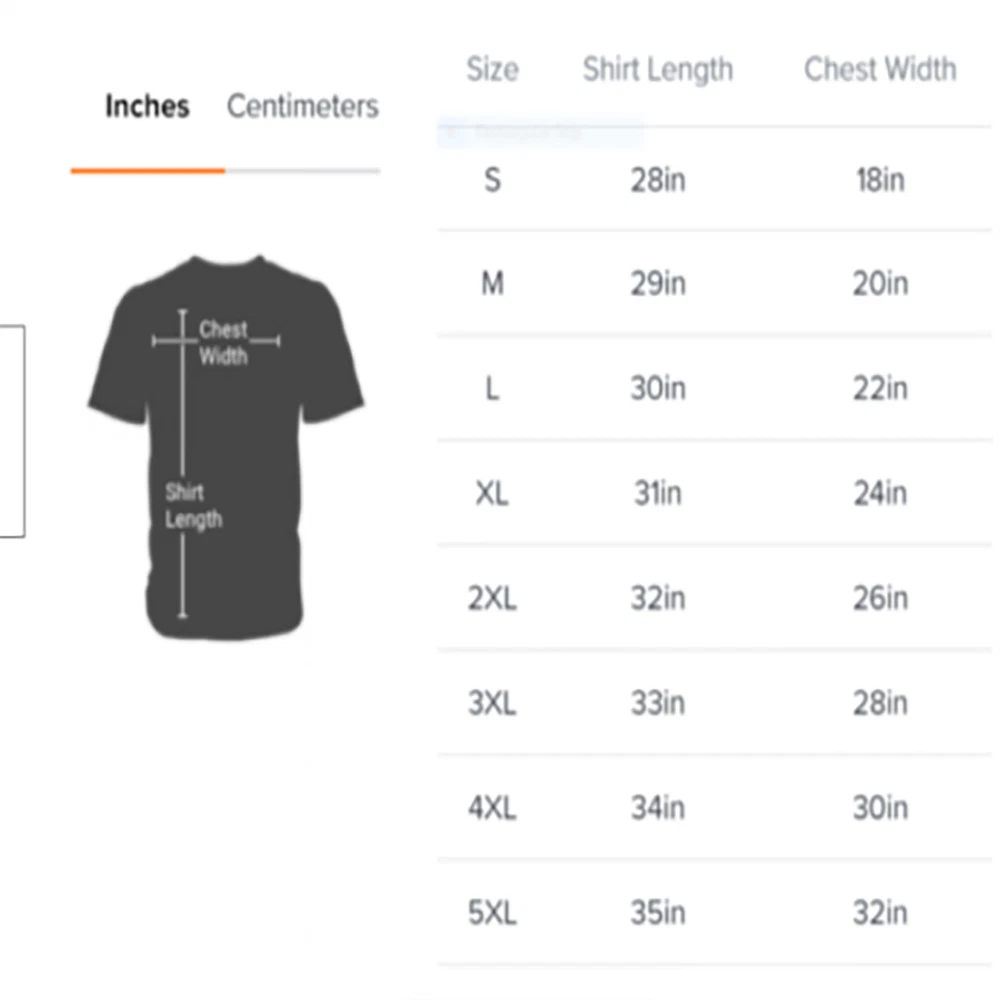Click the Size column header
This screenshot has height=1000, width=1000.
(x=492, y=69)
